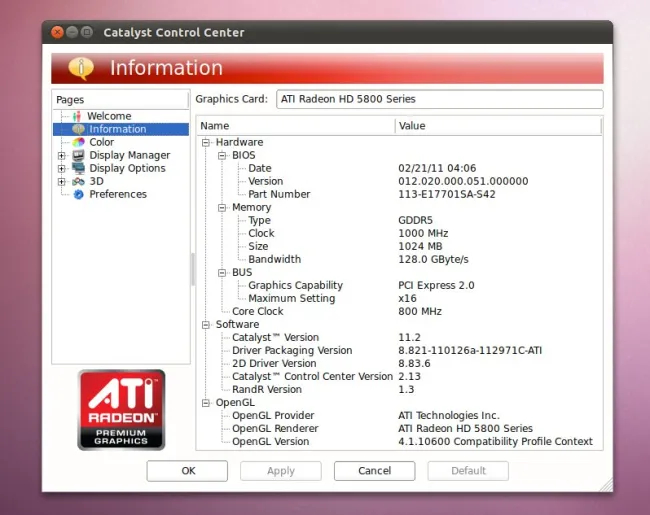The image size is (650, 515).
Task: Expand the 3D tree node
Action: pos(62,181)
